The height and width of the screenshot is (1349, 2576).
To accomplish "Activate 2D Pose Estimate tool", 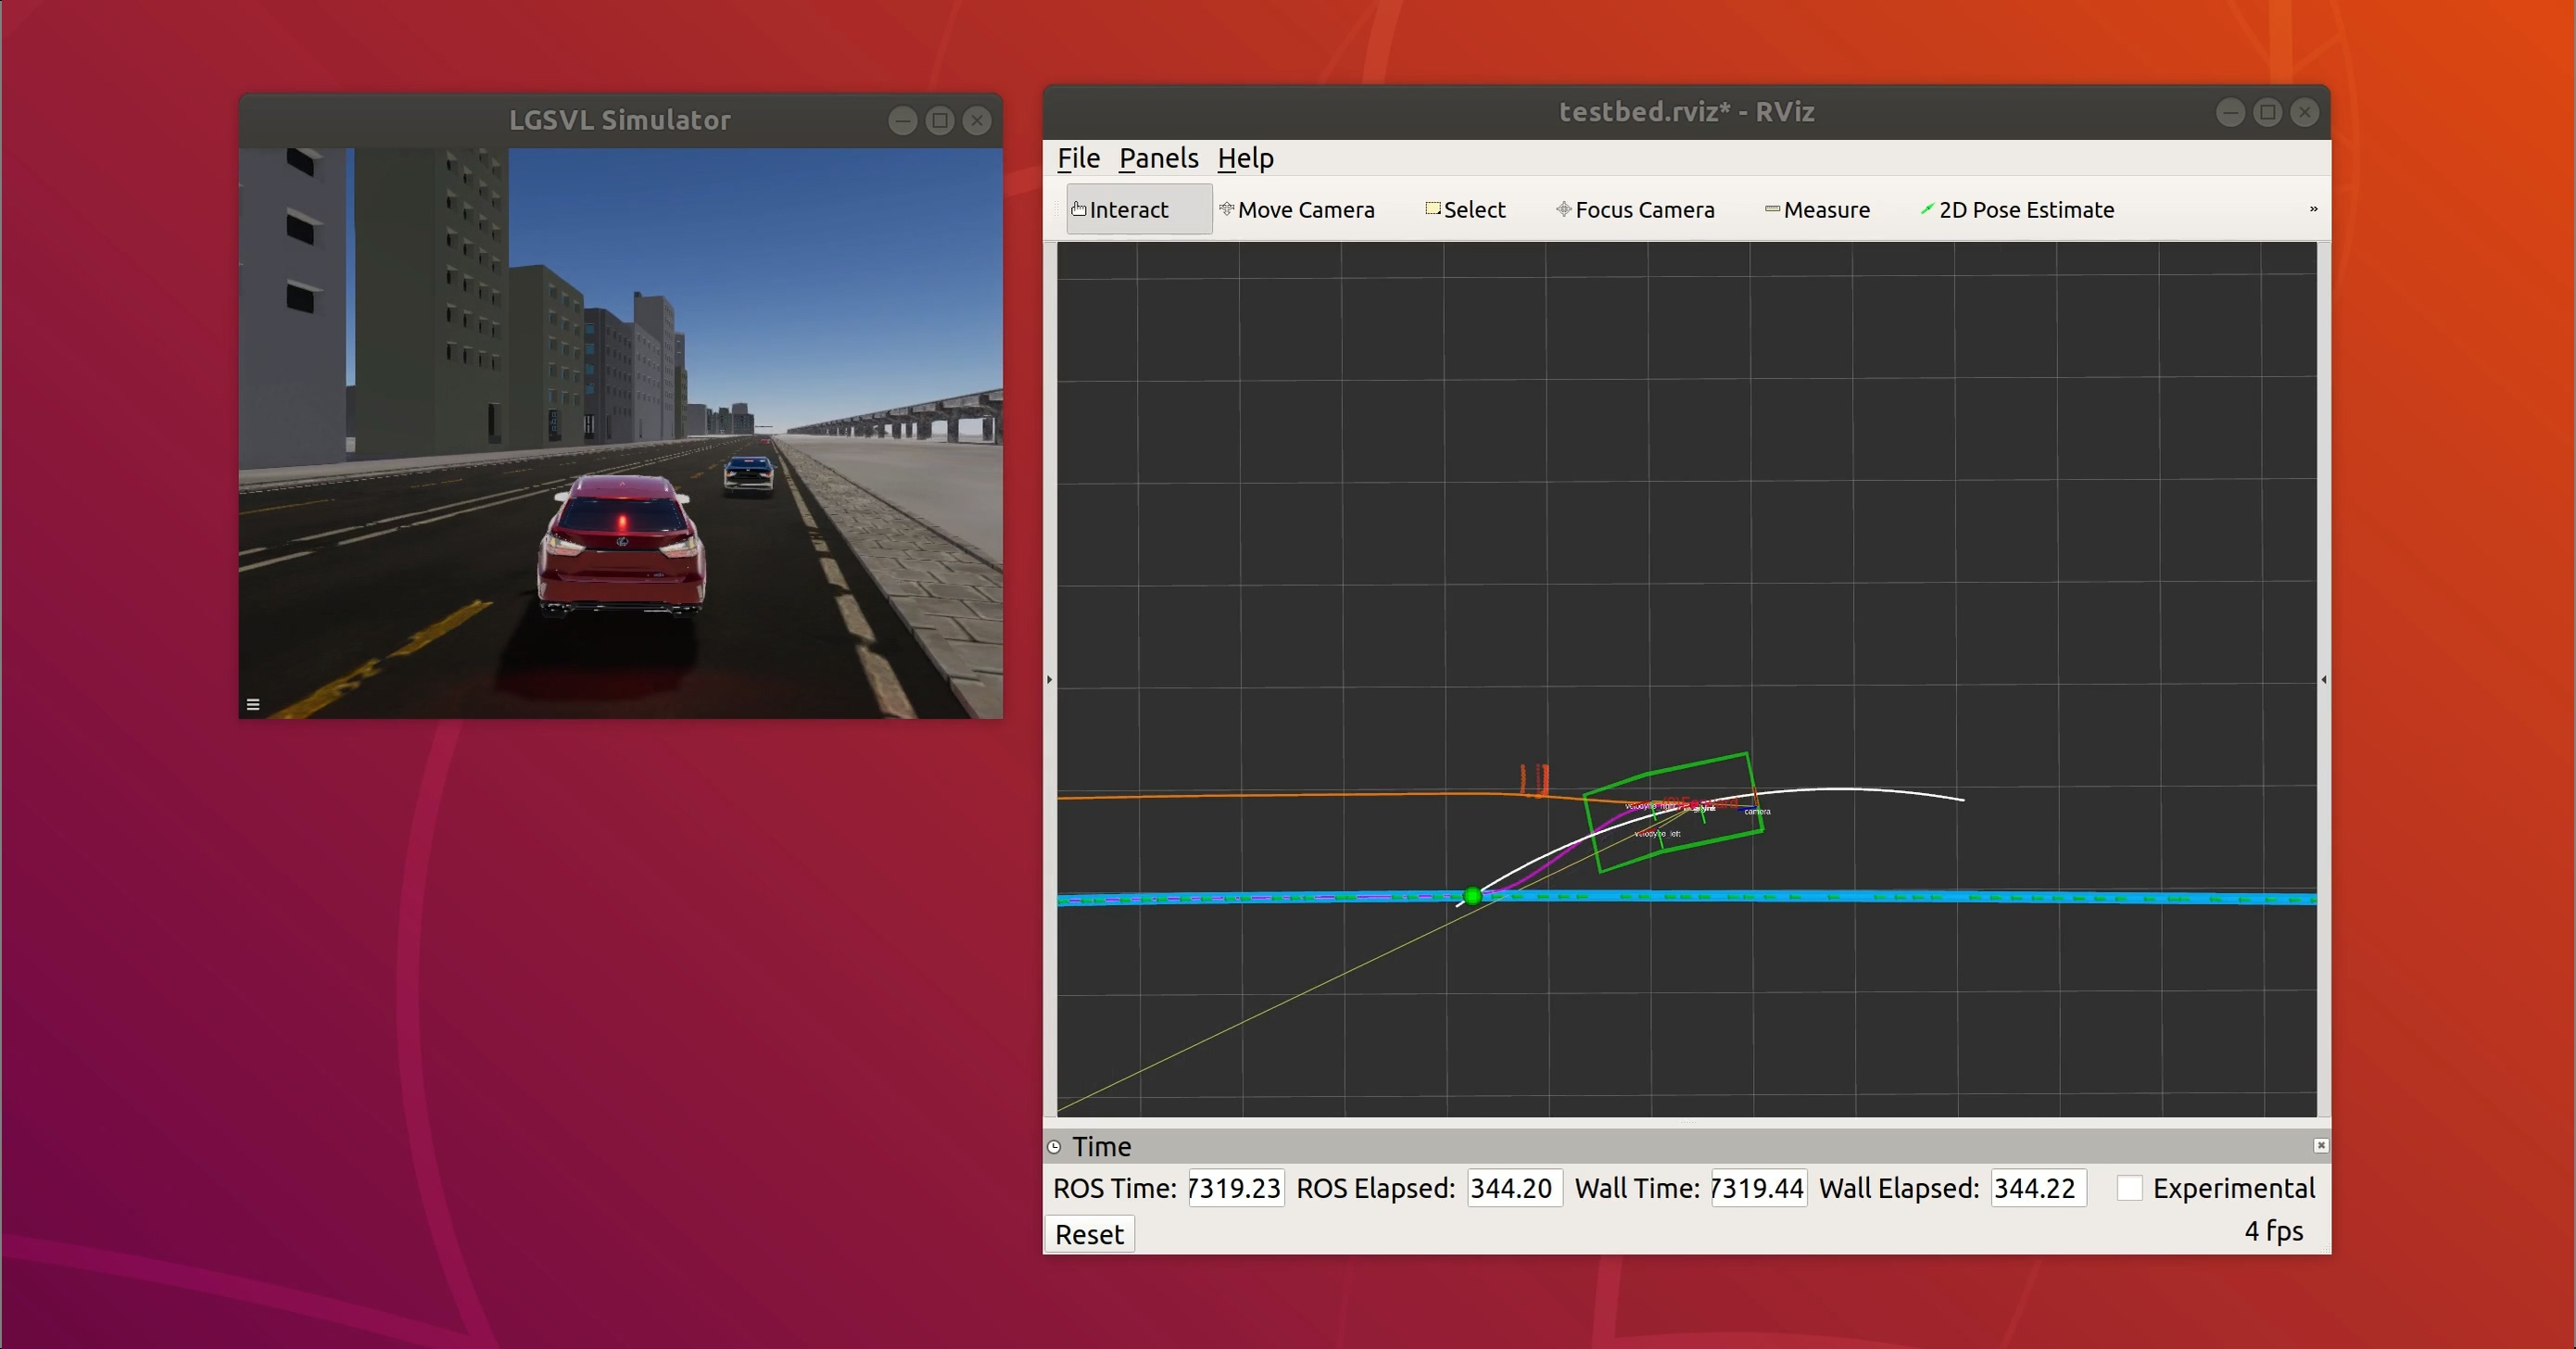I will [2017, 210].
